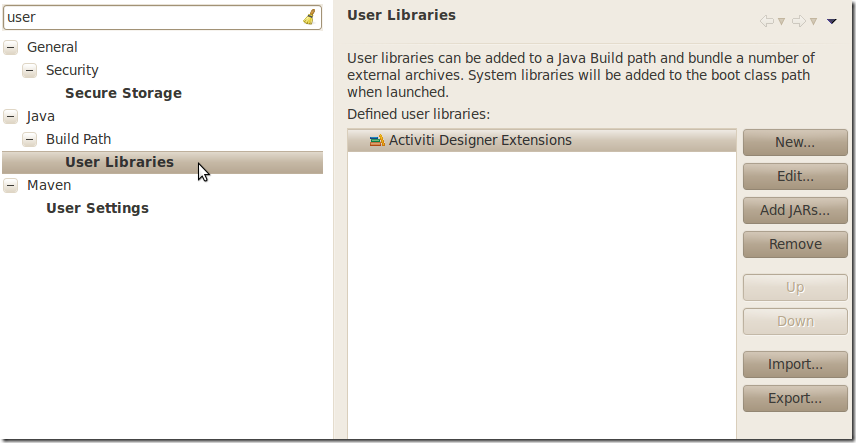856x443 pixels.
Task: Open back history dropdown arrow
Action: tap(781, 21)
